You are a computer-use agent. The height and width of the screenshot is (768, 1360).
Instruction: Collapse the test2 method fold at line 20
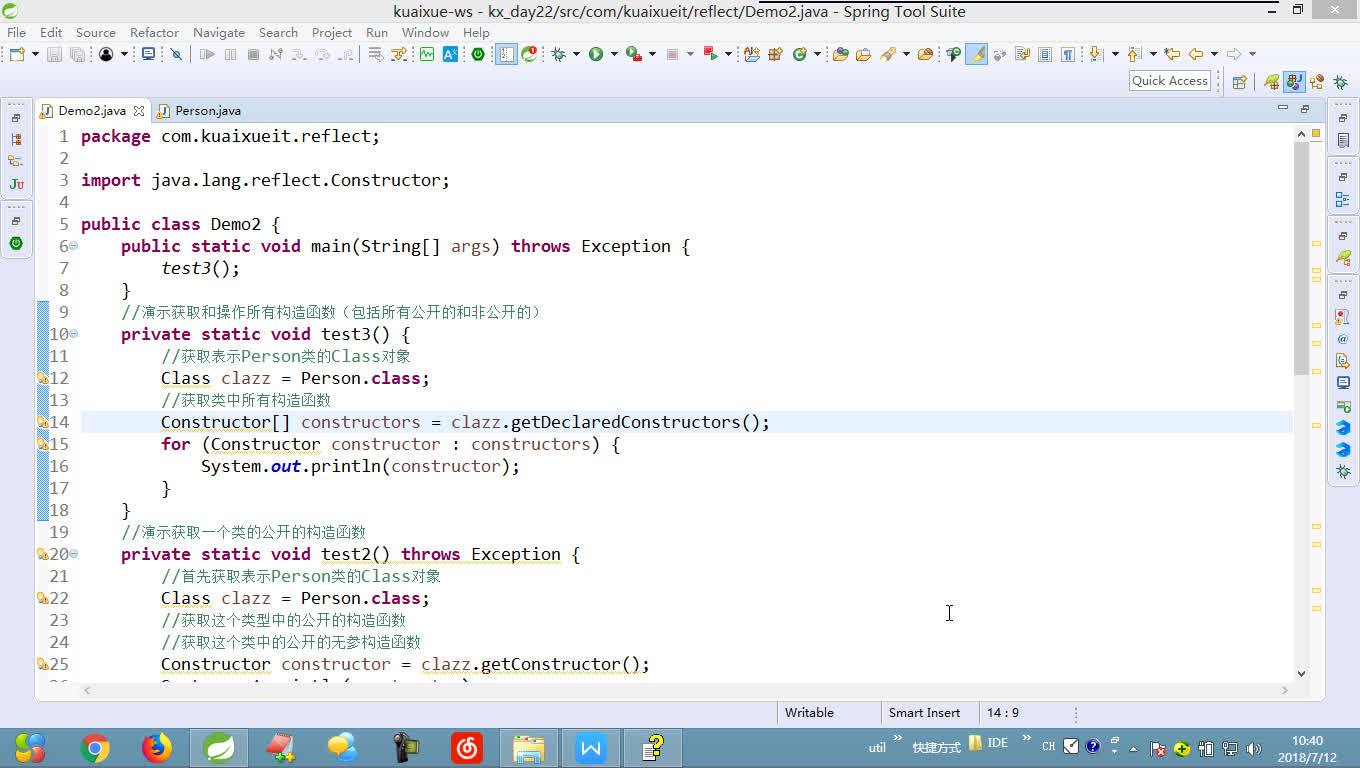coord(74,554)
